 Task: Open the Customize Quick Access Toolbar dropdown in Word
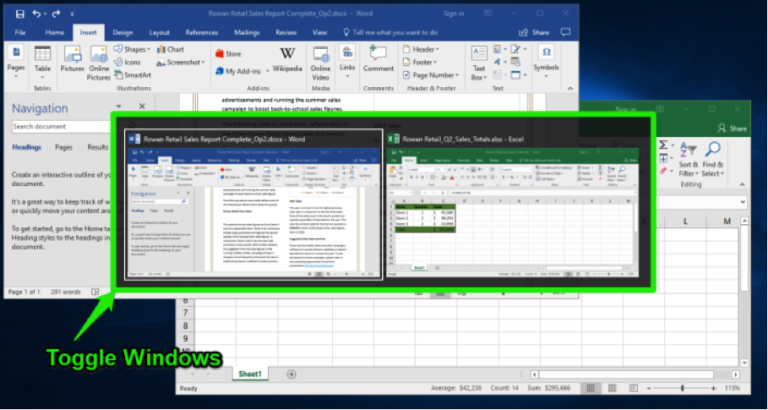coord(72,14)
